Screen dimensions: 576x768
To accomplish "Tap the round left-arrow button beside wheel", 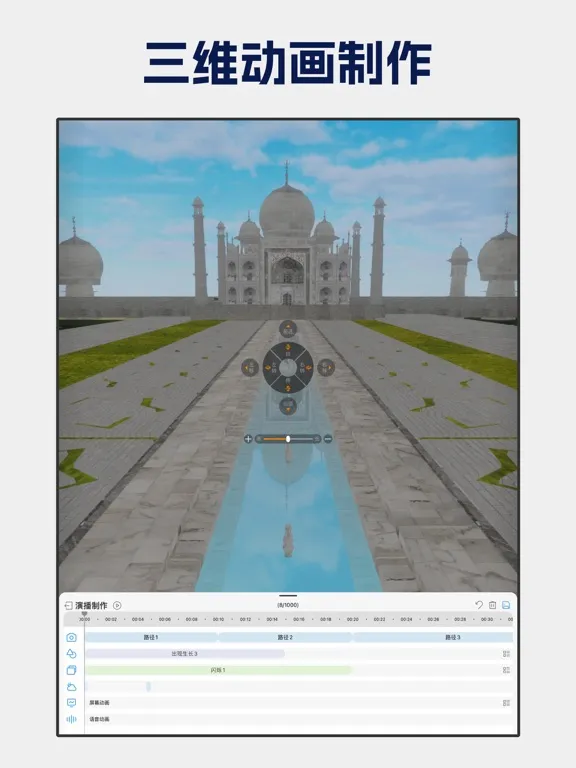I will click(250, 367).
